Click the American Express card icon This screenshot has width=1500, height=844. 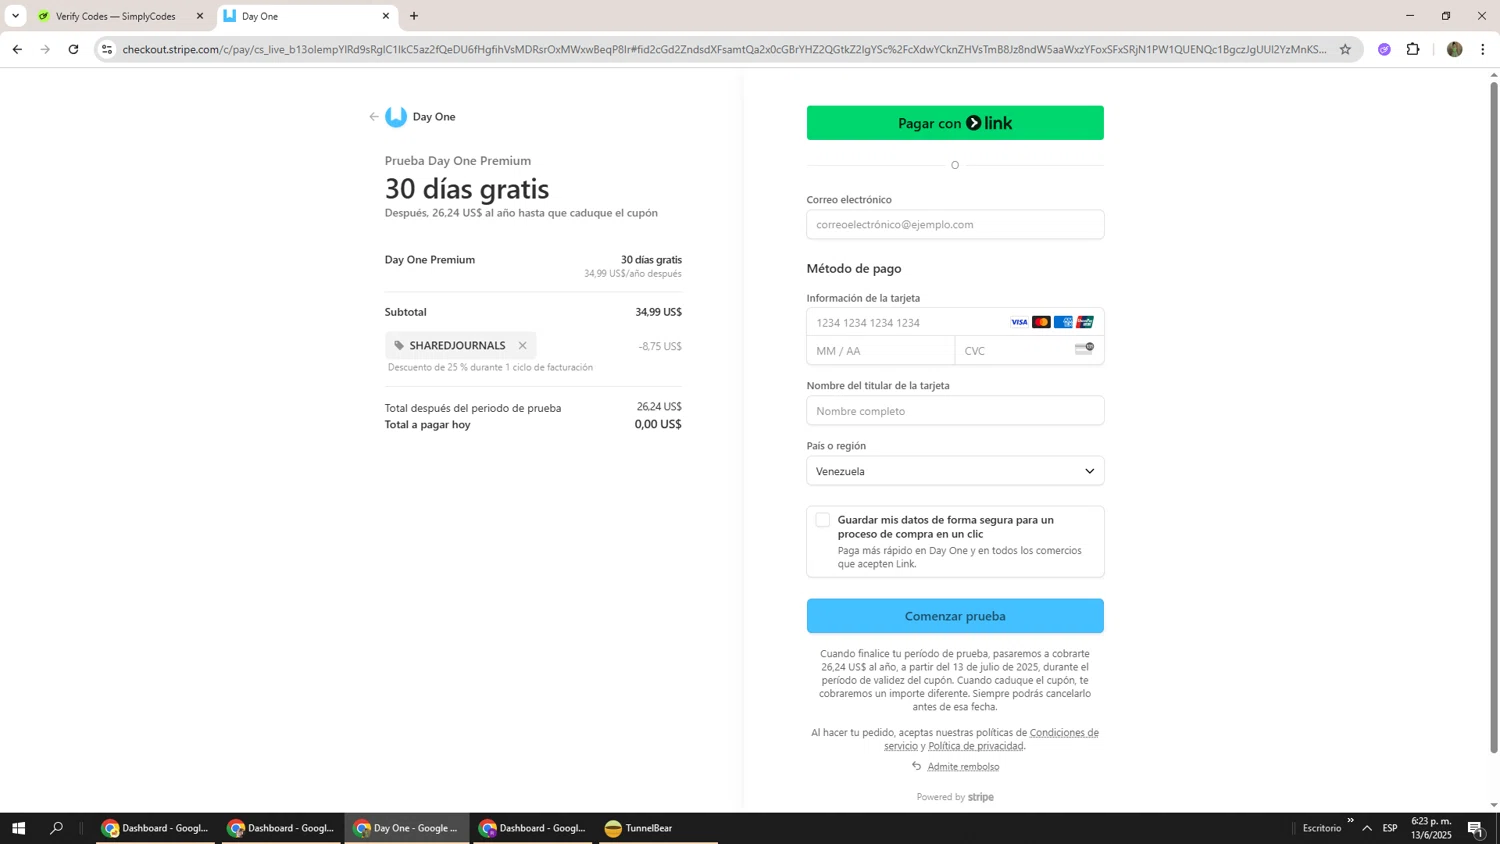click(x=1063, y=322)
